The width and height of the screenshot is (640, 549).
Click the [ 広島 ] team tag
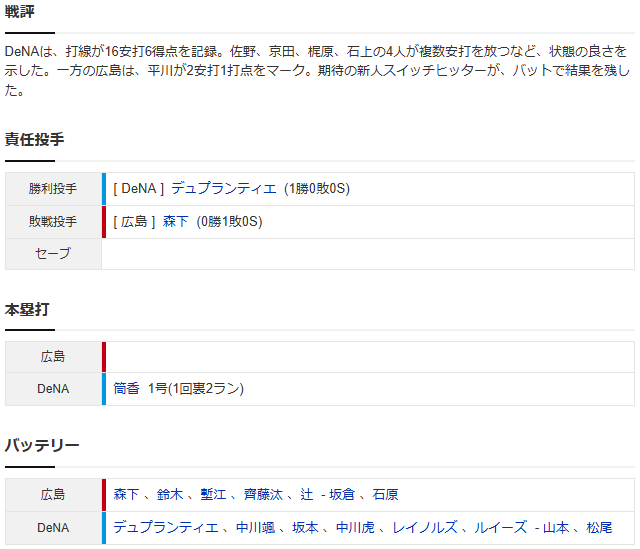[134, 222]
